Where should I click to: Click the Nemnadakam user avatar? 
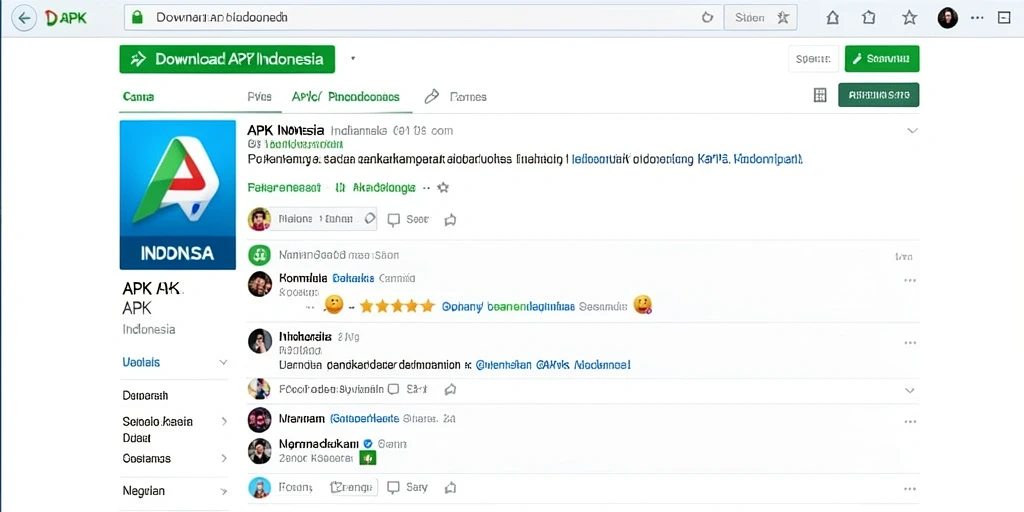pyautogui.click(x=259, y=451)
